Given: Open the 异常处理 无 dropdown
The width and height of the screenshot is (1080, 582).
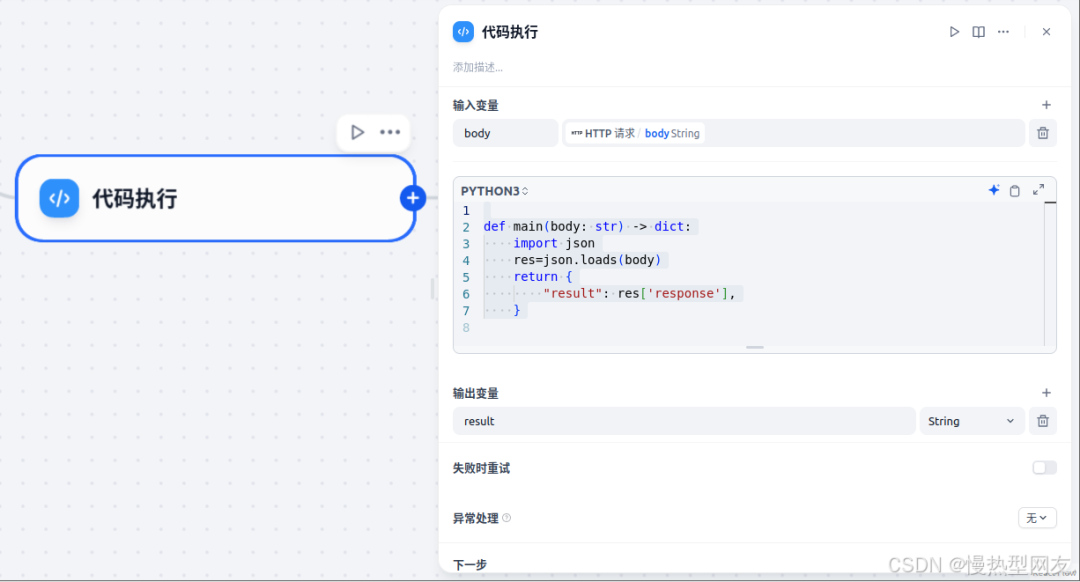Looking at the screenshot, I should [1037, 517].
